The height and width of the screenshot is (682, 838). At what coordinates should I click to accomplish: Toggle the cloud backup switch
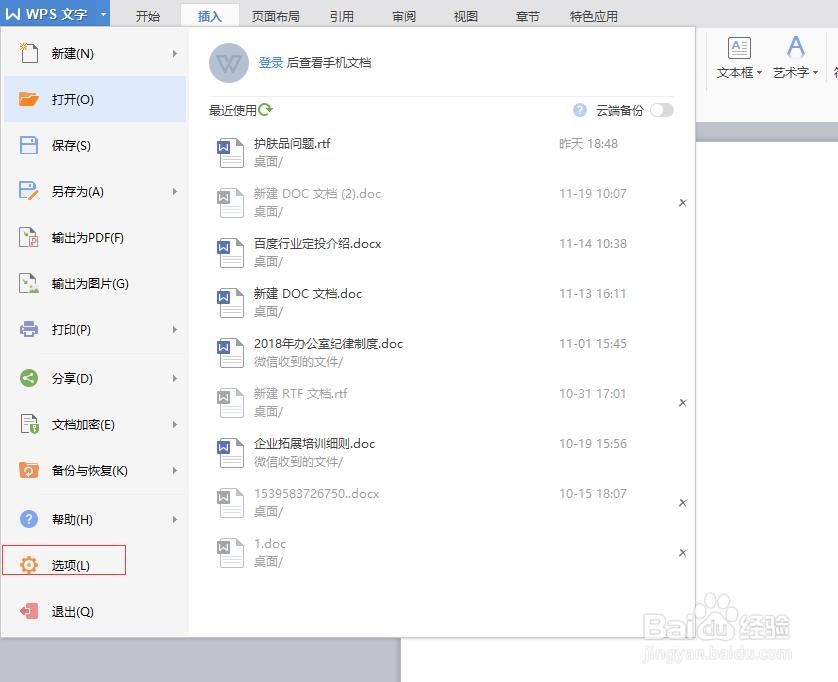pyautogui.click(x=662, y=110)
